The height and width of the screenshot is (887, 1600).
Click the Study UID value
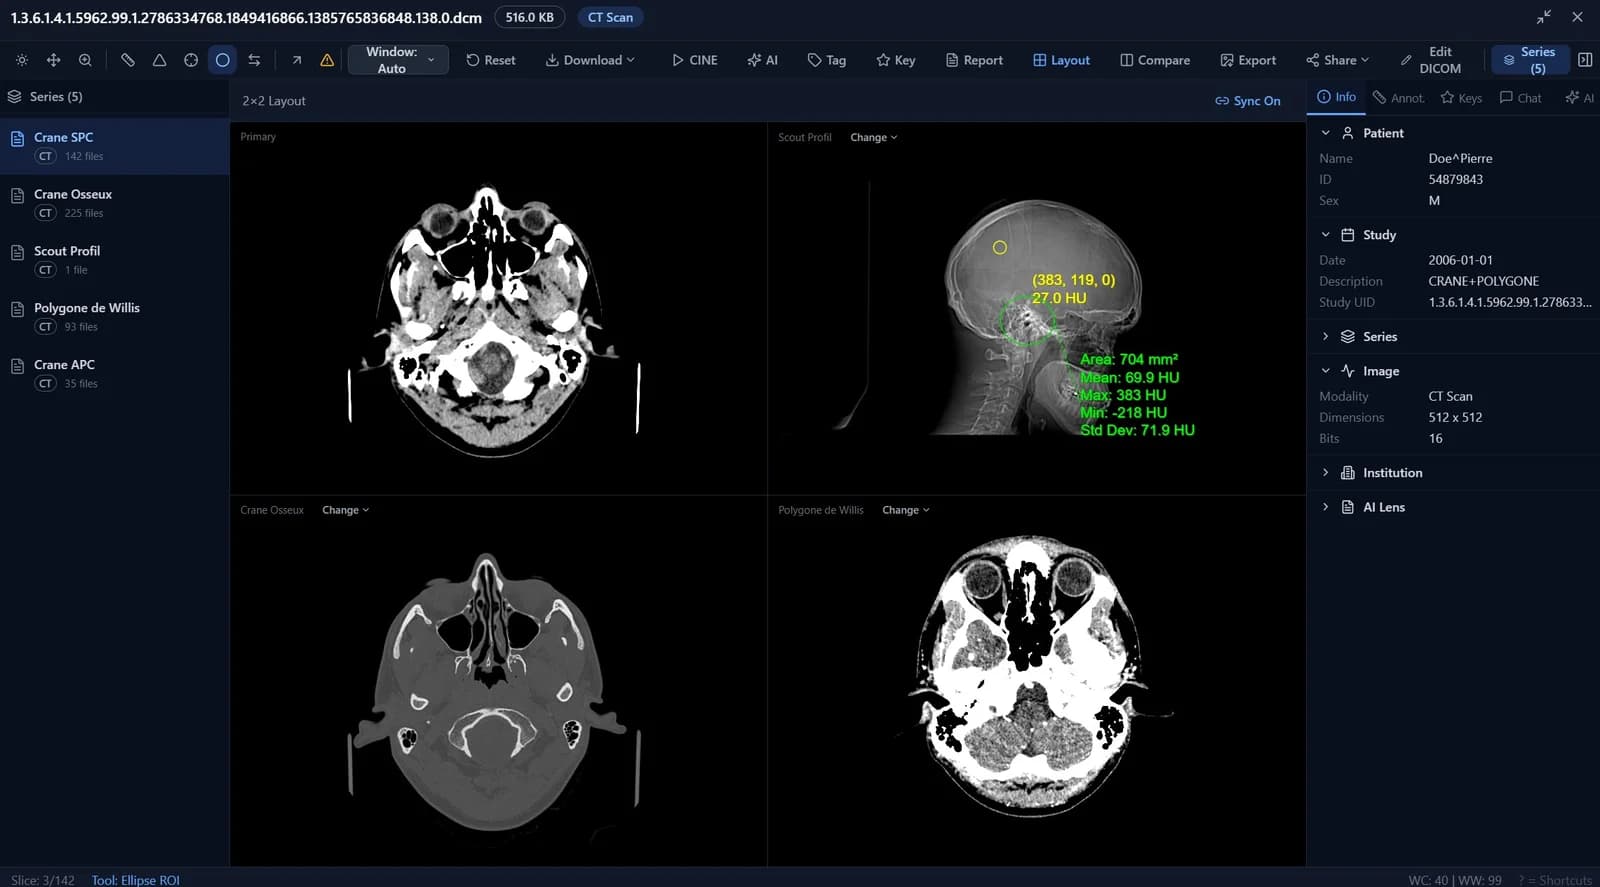[1510, 302]
